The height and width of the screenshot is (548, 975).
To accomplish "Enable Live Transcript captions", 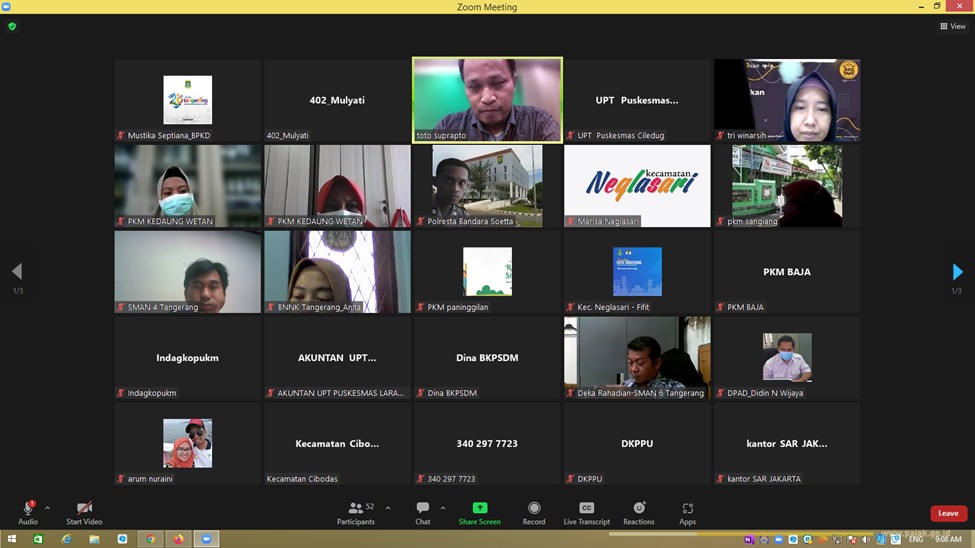I will pos(586,512).
